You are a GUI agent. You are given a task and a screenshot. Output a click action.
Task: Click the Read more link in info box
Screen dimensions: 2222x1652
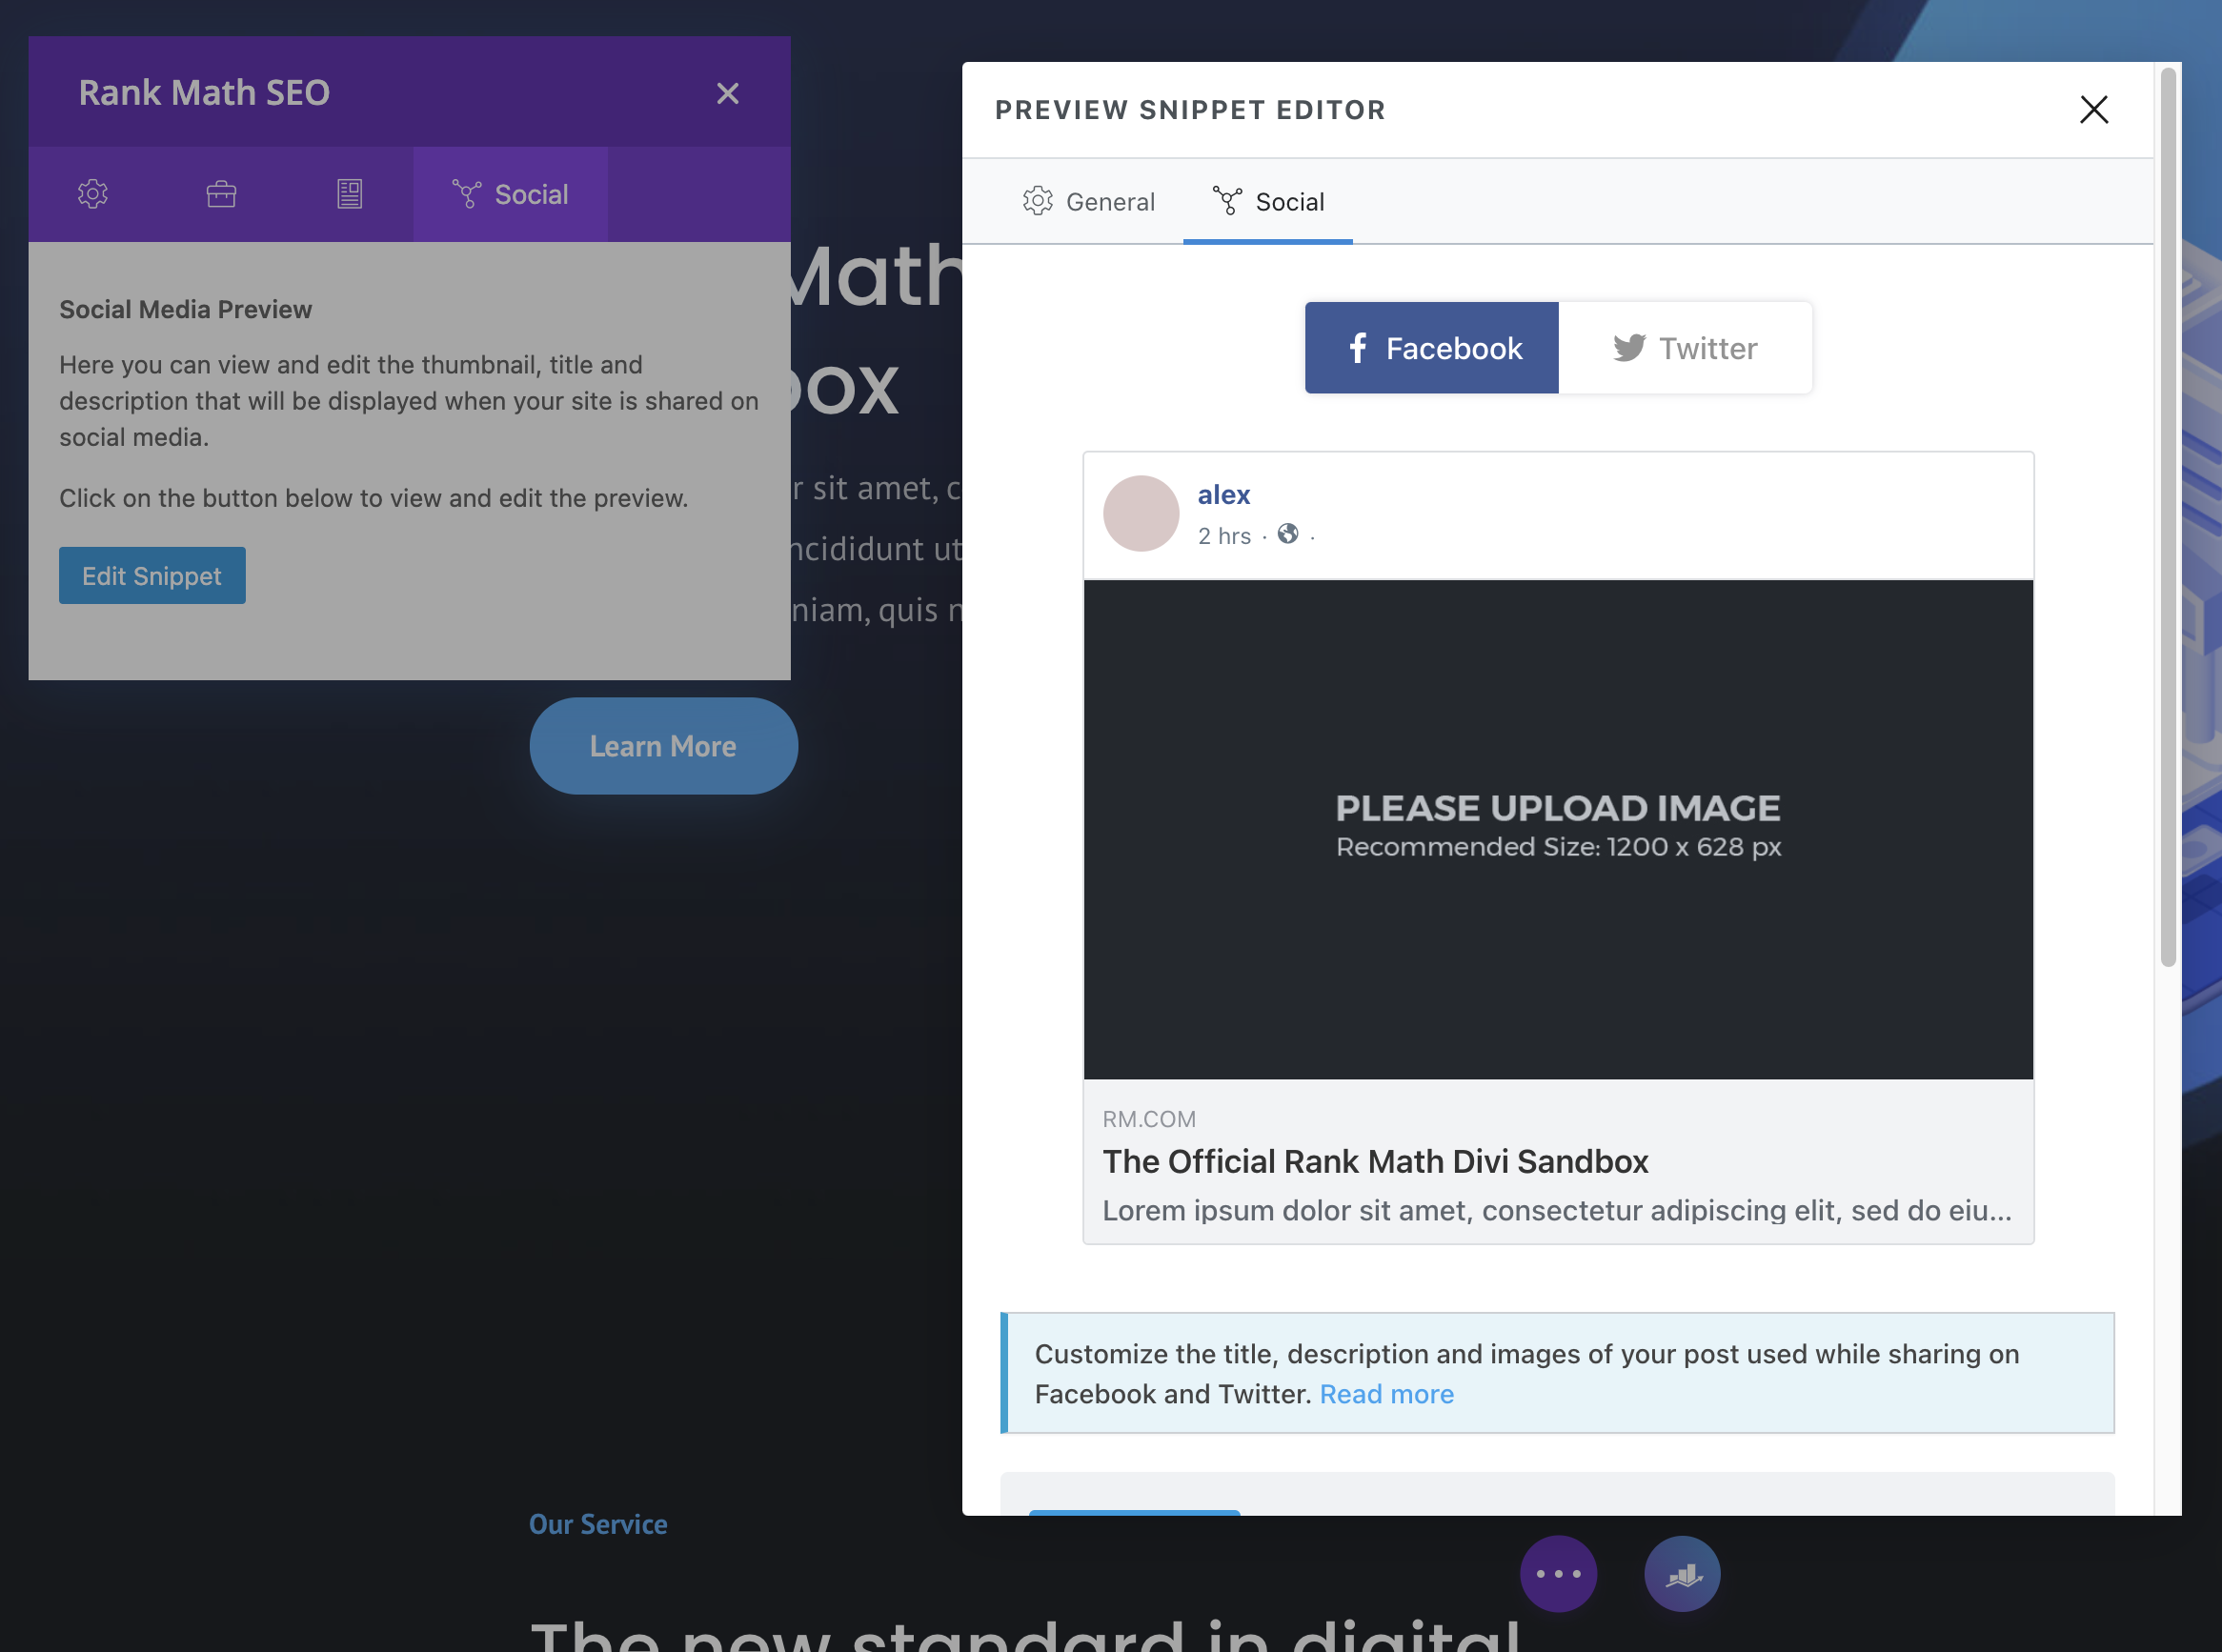(x=1385, y=1392)
